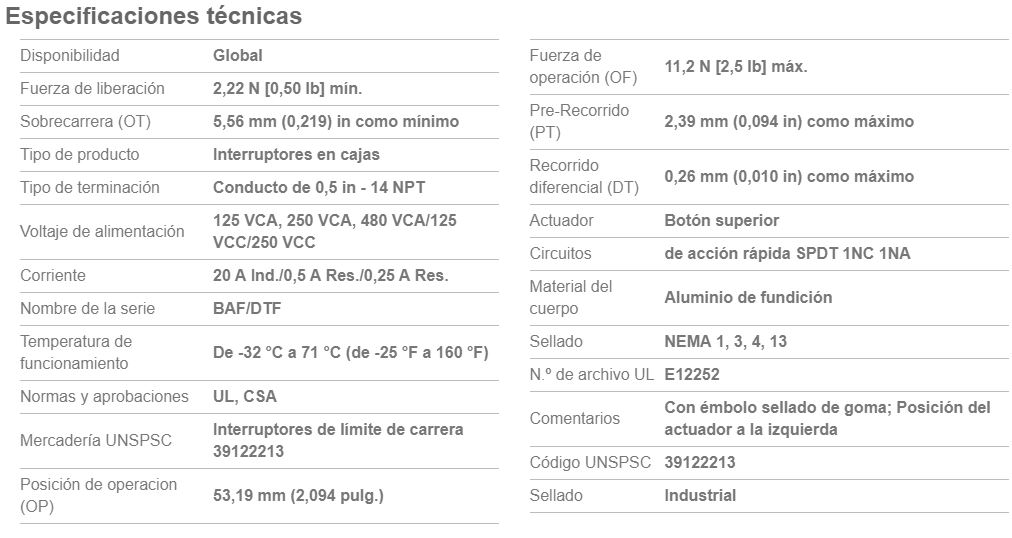This screenshot has width=1012, height=538.
Task: Click the Mercadería UNSPSC label
Action: point(96,441)
